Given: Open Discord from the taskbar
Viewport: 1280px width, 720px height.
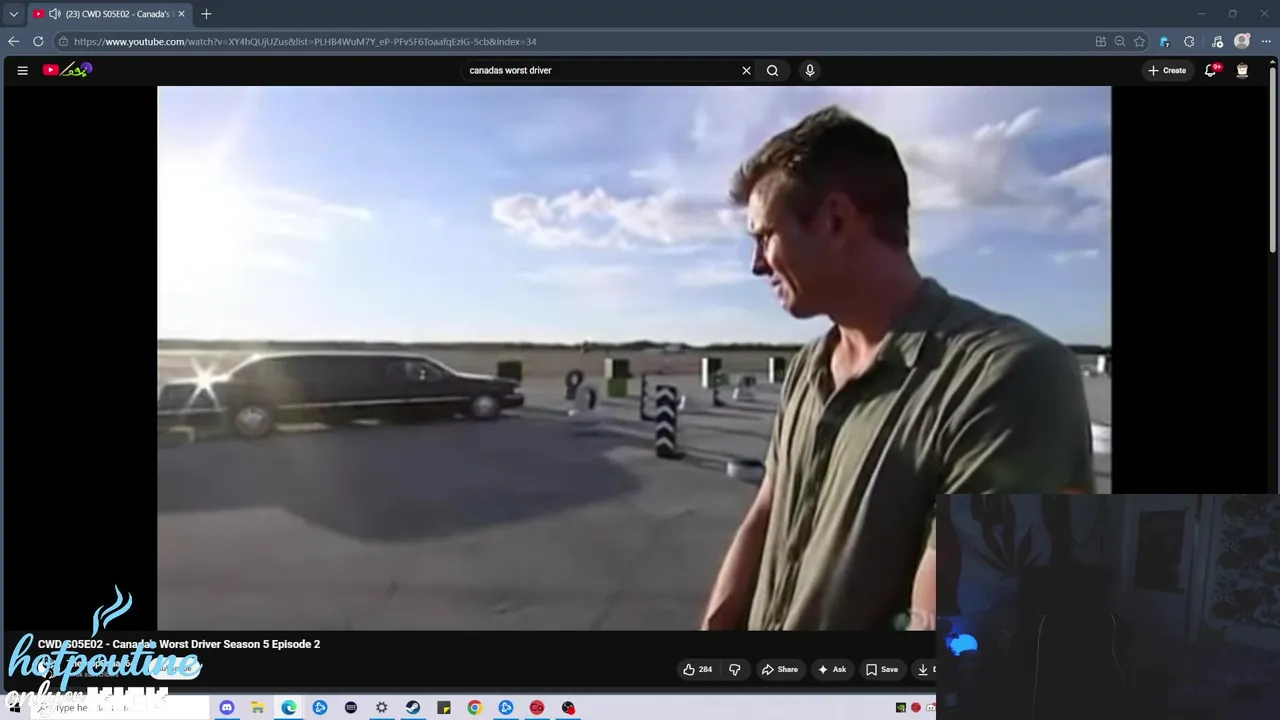Looking at the screenshot, I should (x=227, y=708).
